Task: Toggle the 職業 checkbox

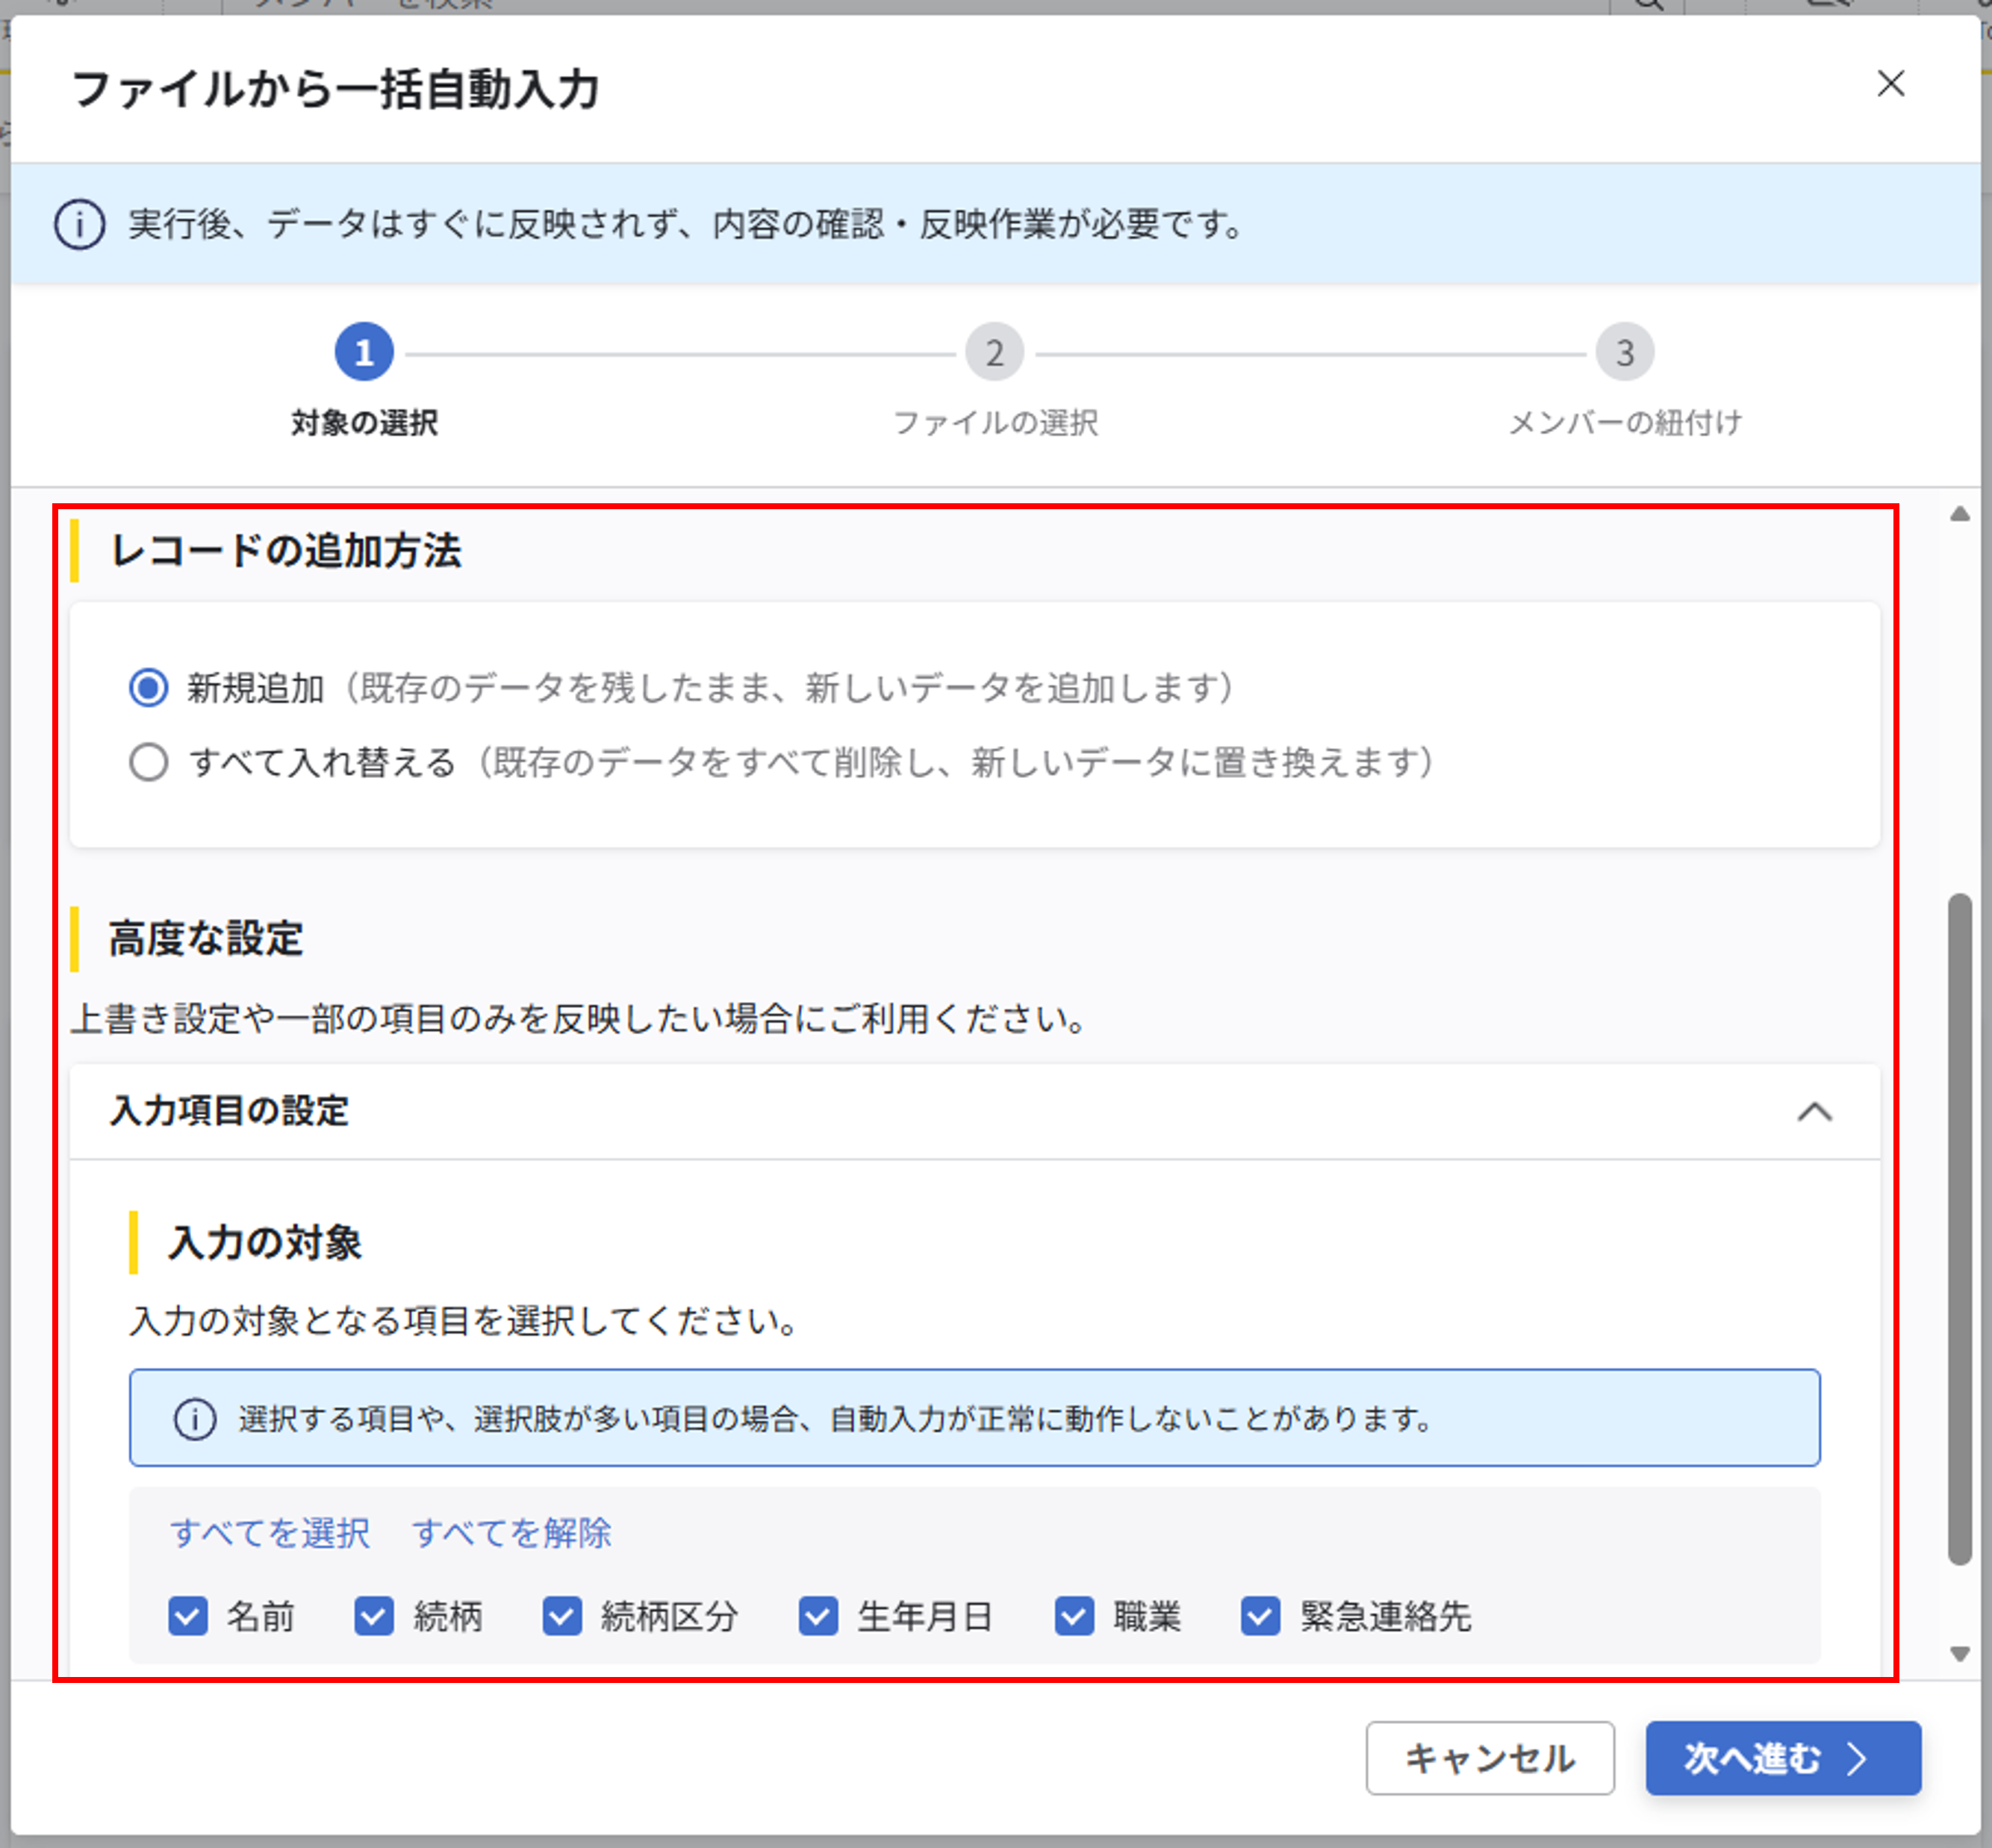Action: (1075, 1616)
